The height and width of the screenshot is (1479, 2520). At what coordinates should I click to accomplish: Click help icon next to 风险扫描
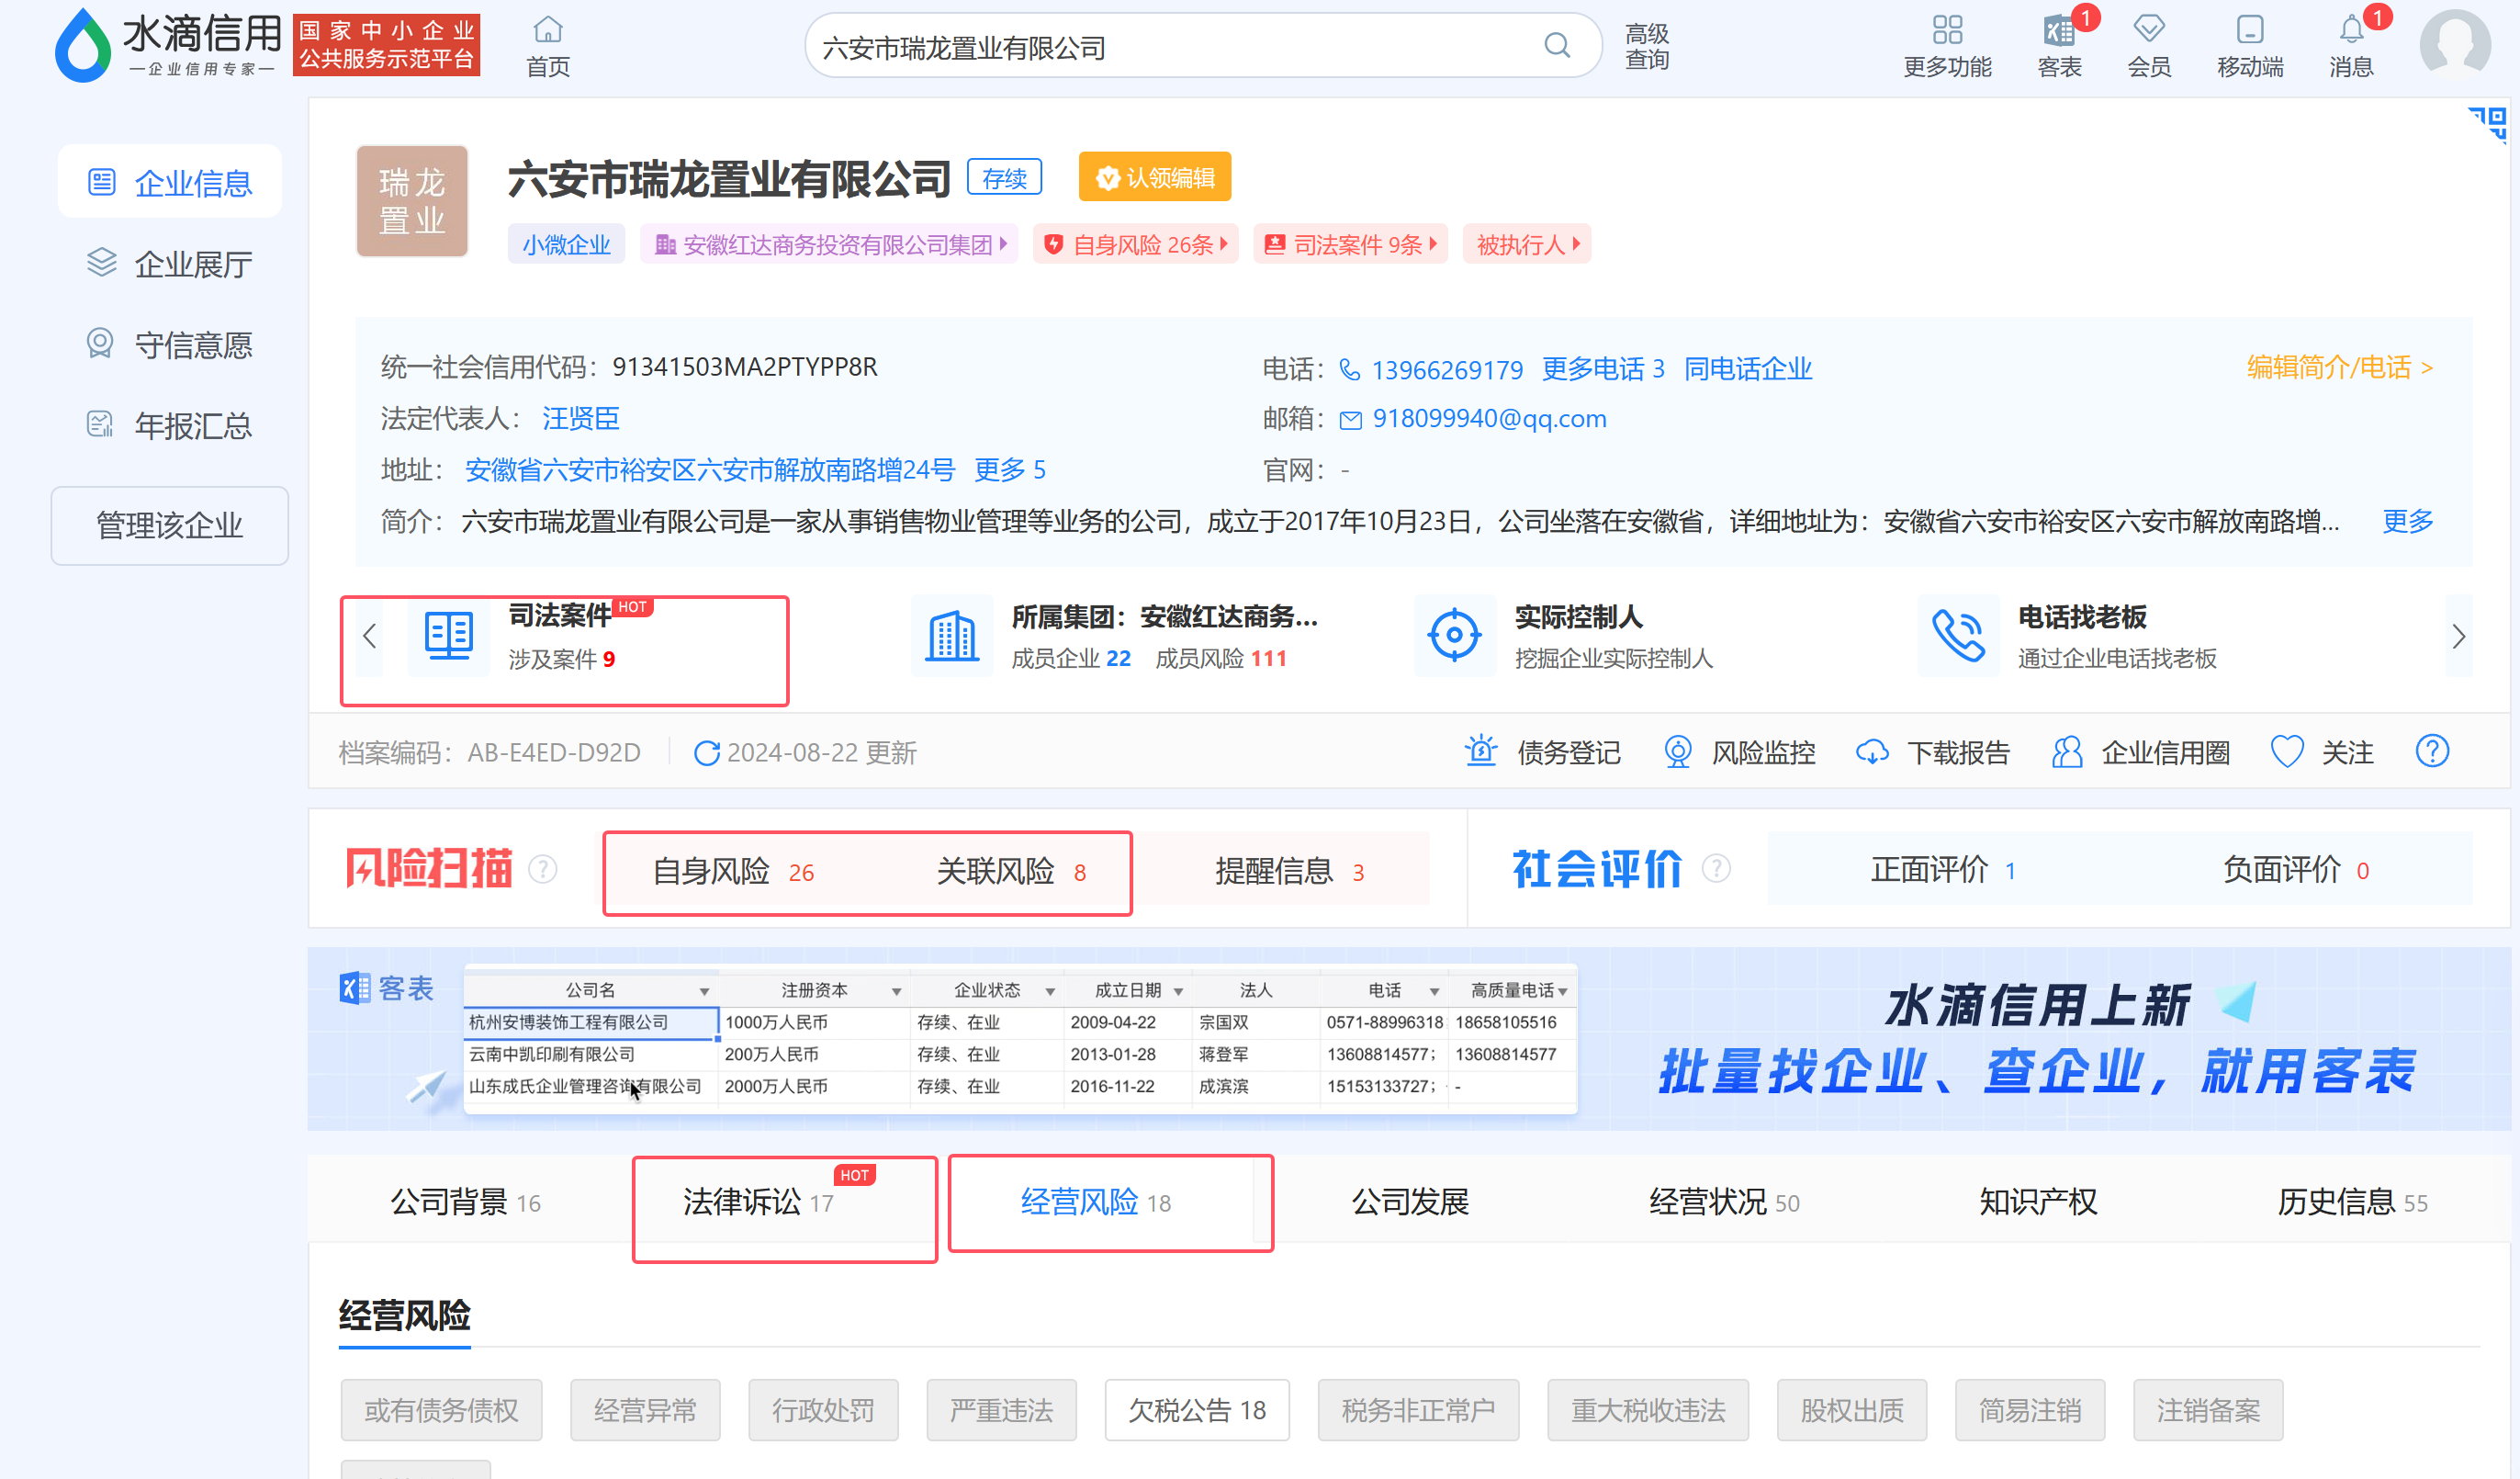pyautogui.click(x=542, y=869)
